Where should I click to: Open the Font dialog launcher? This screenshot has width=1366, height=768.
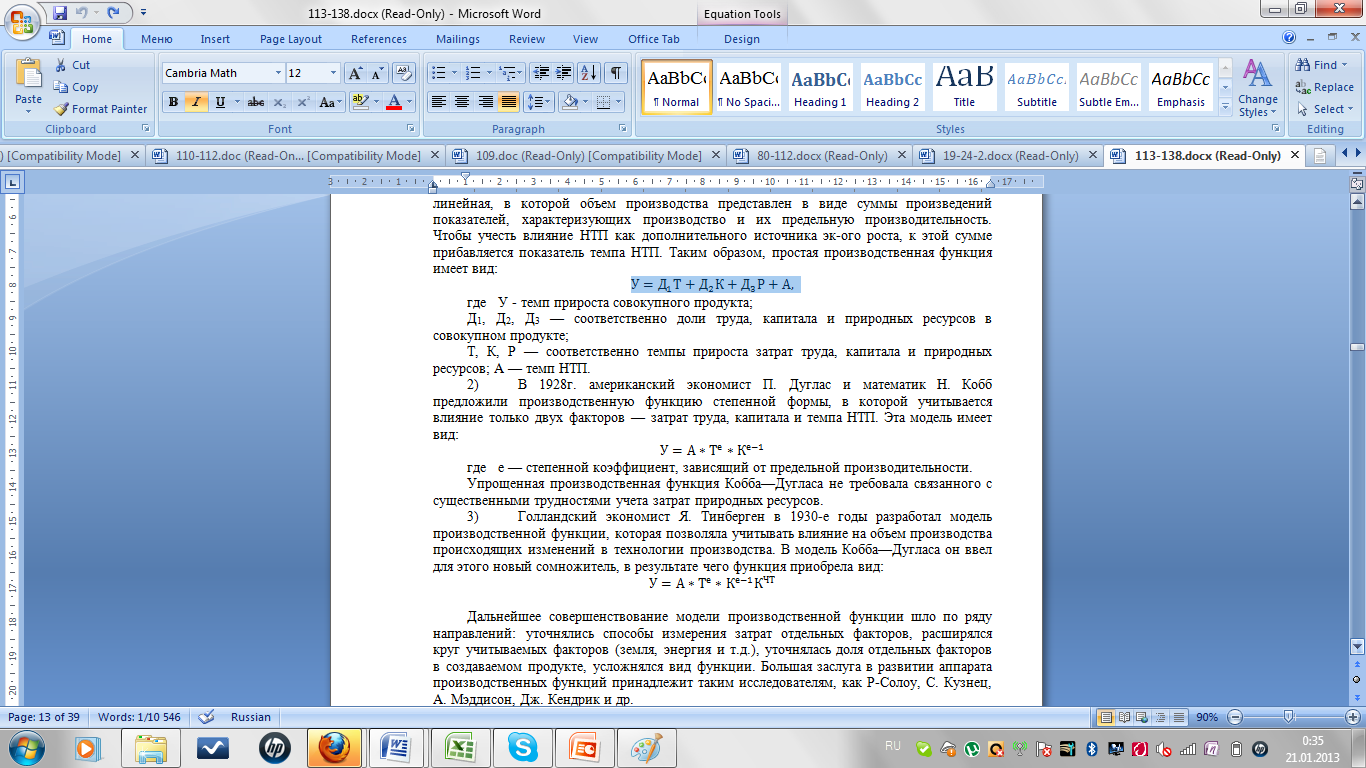pos(410,129)
